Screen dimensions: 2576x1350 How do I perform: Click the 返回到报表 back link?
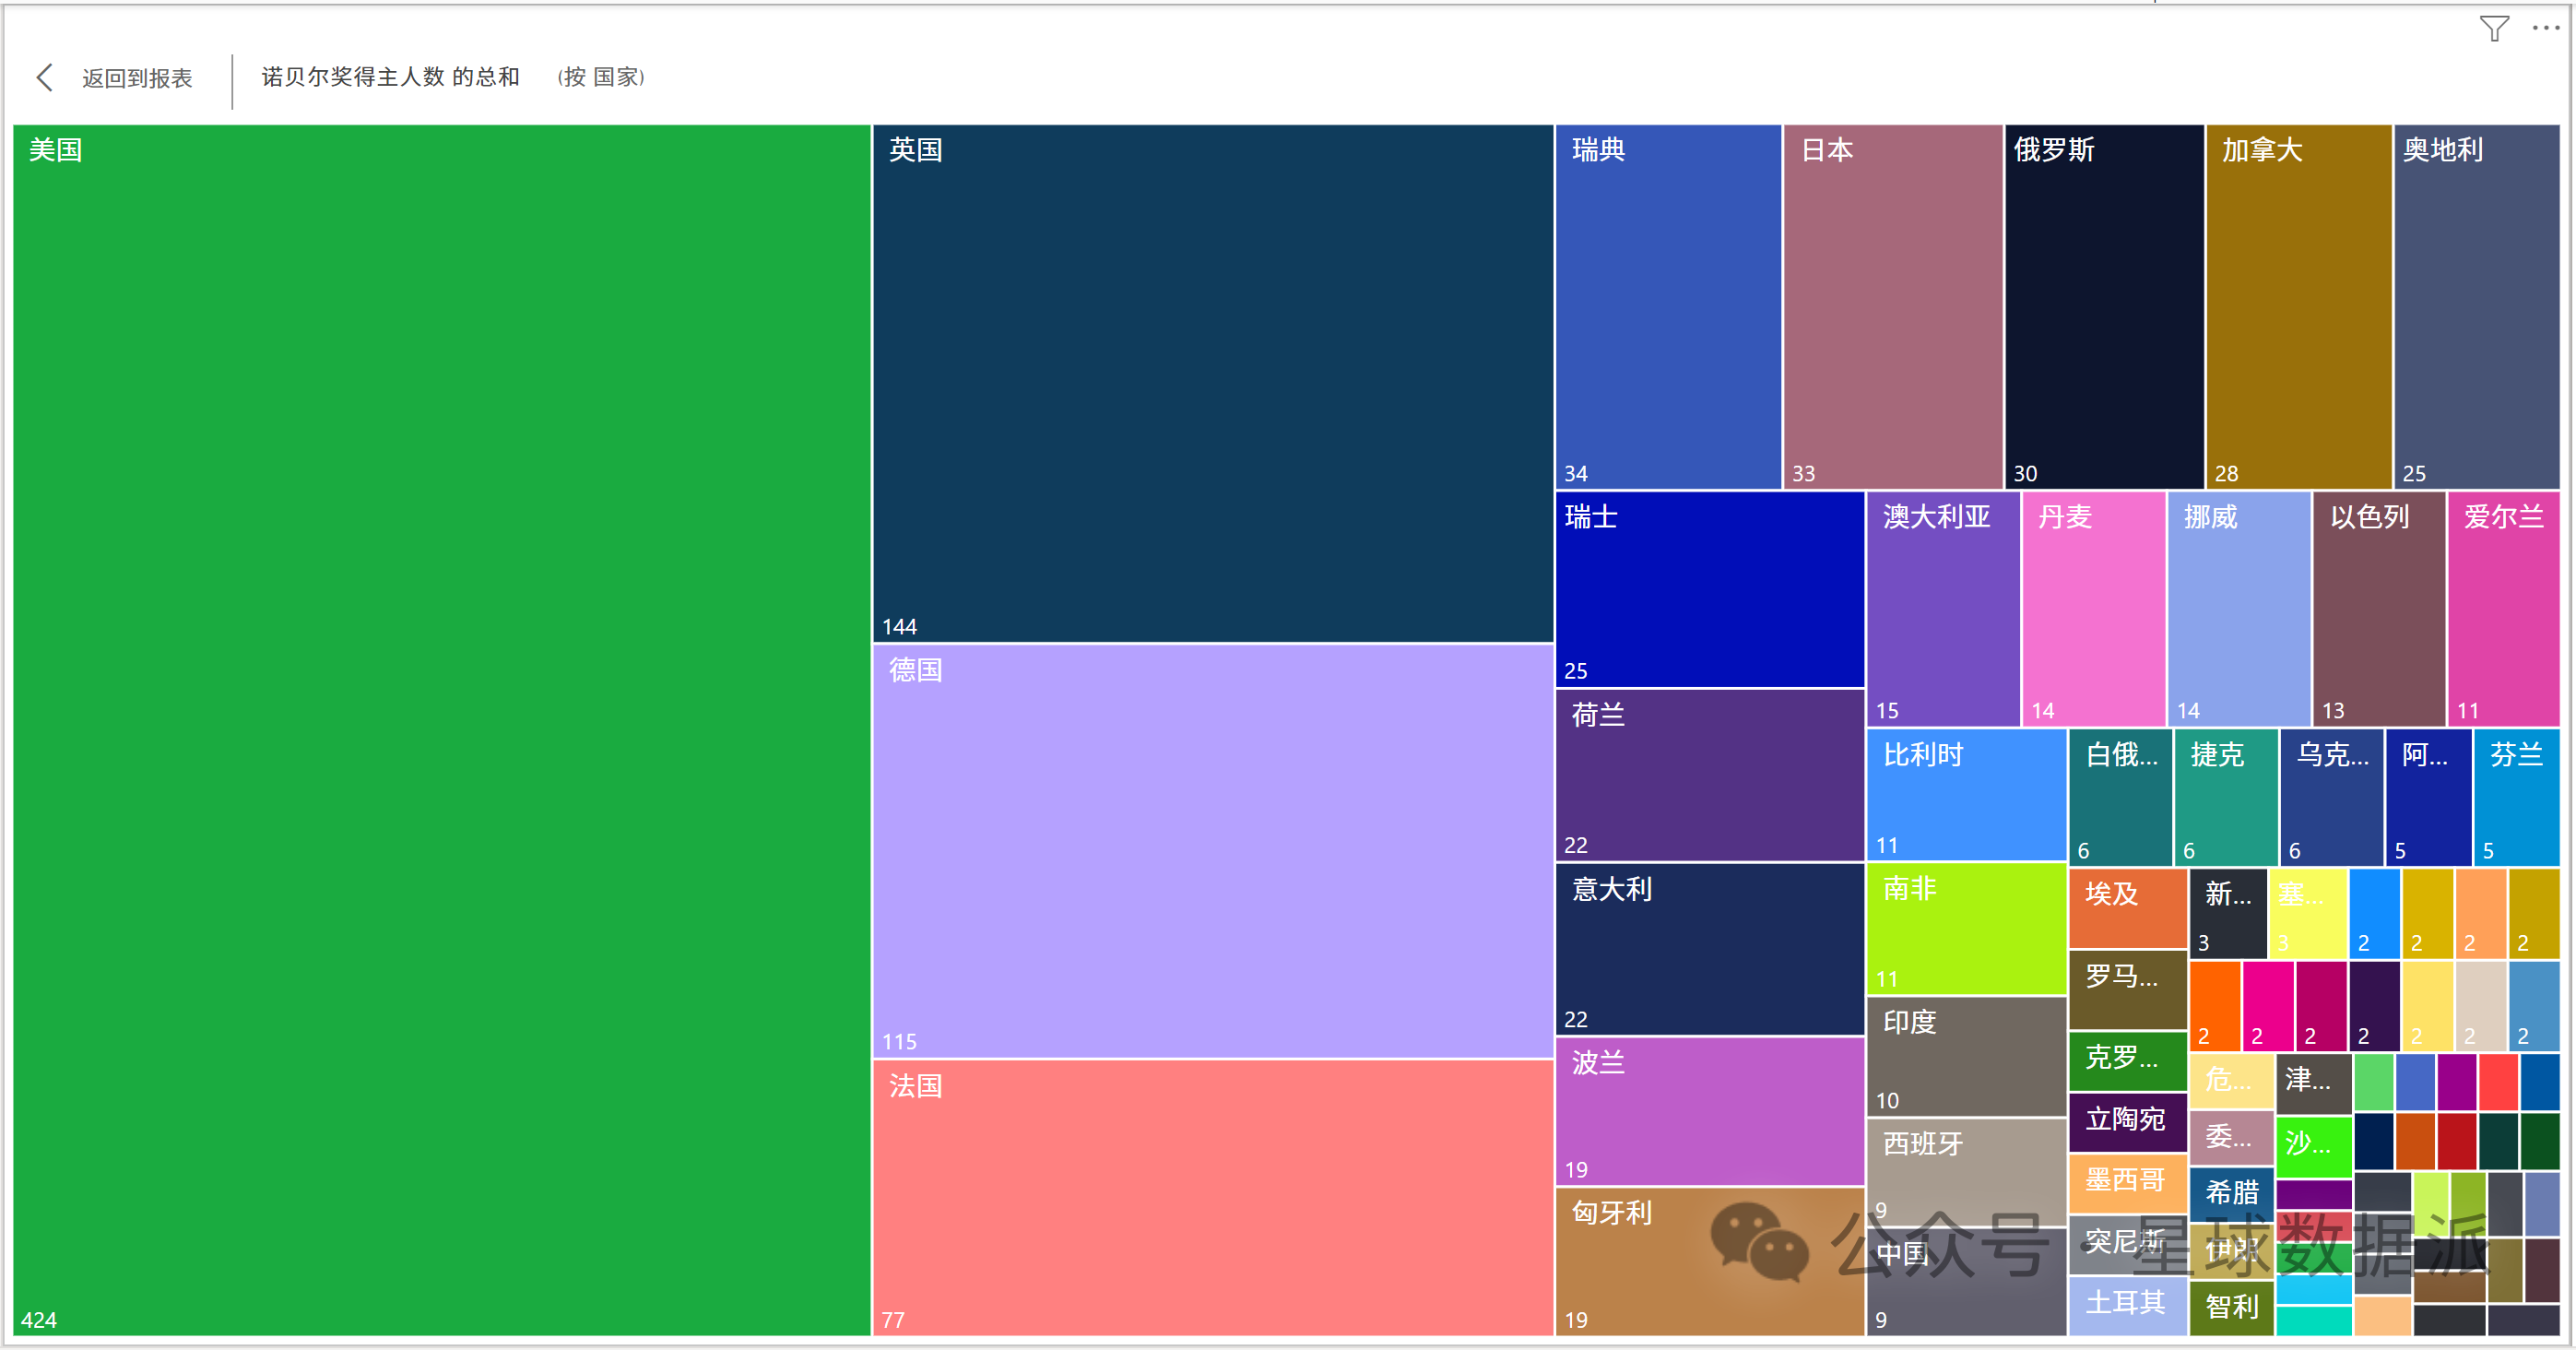point(137,78)
